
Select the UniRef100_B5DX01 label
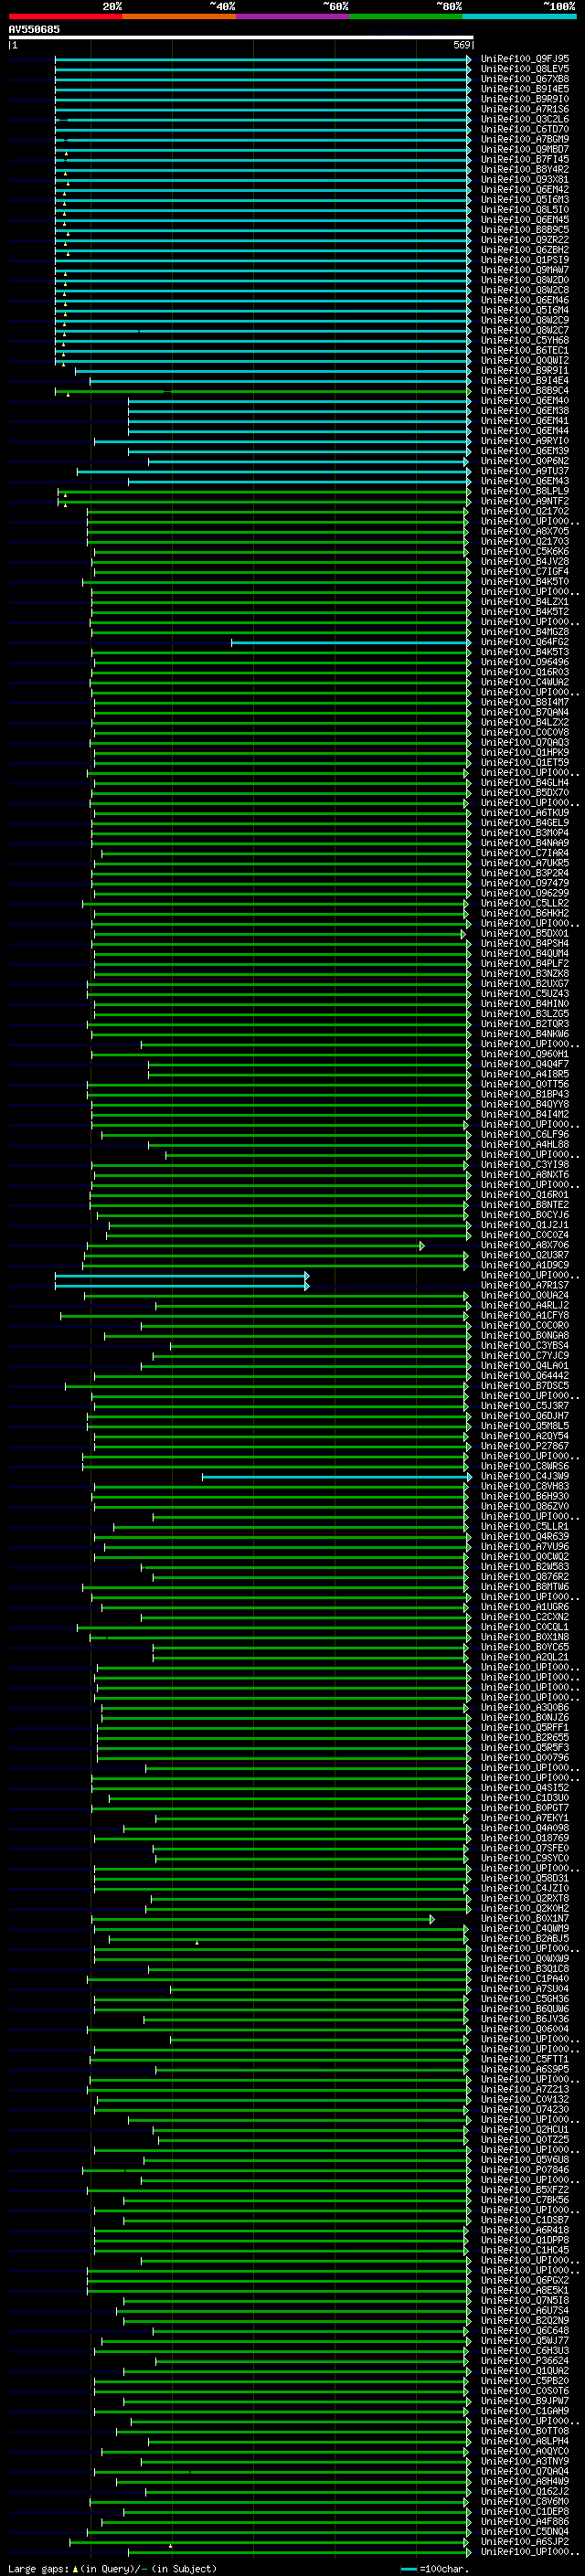tap(525, 933)
